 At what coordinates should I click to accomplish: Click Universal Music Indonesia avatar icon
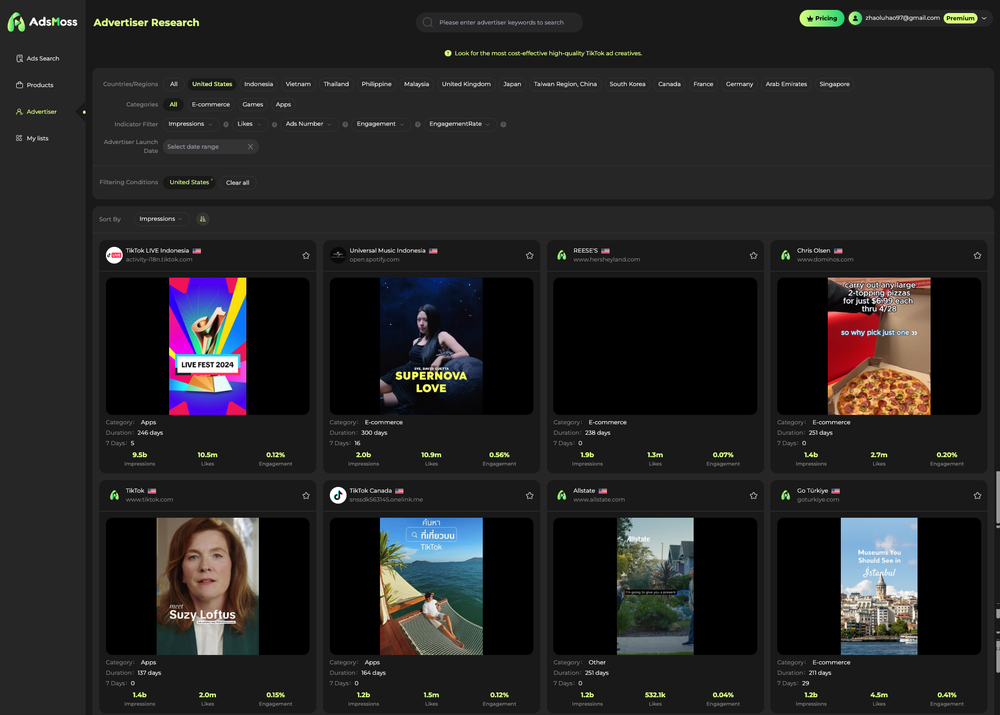click(x=338, y=255)
